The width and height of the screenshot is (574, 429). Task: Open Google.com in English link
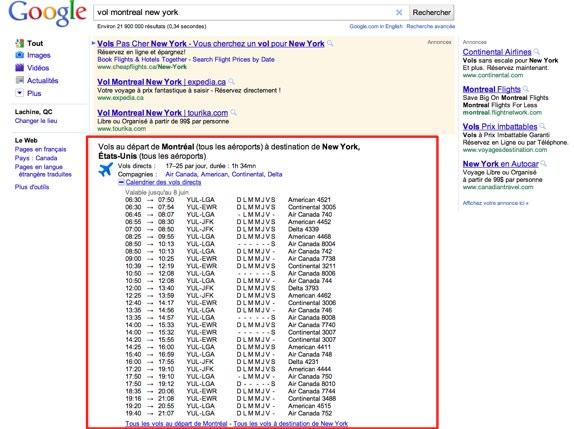coord(376,26)
